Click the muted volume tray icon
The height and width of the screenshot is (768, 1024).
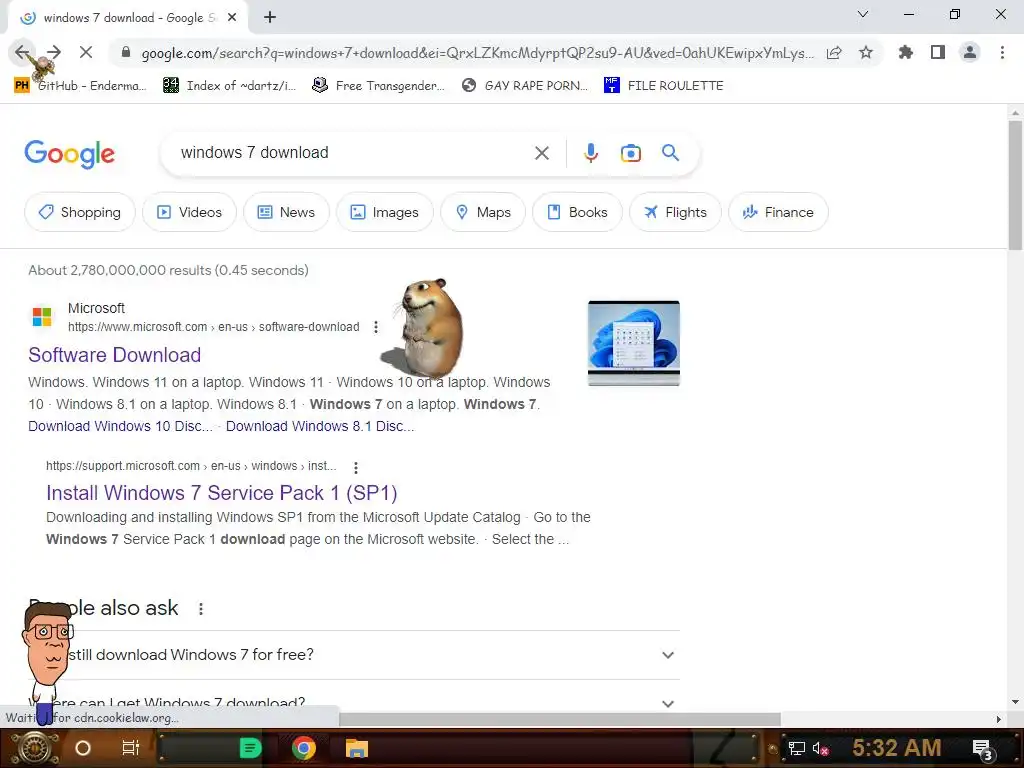coord(820,748)
